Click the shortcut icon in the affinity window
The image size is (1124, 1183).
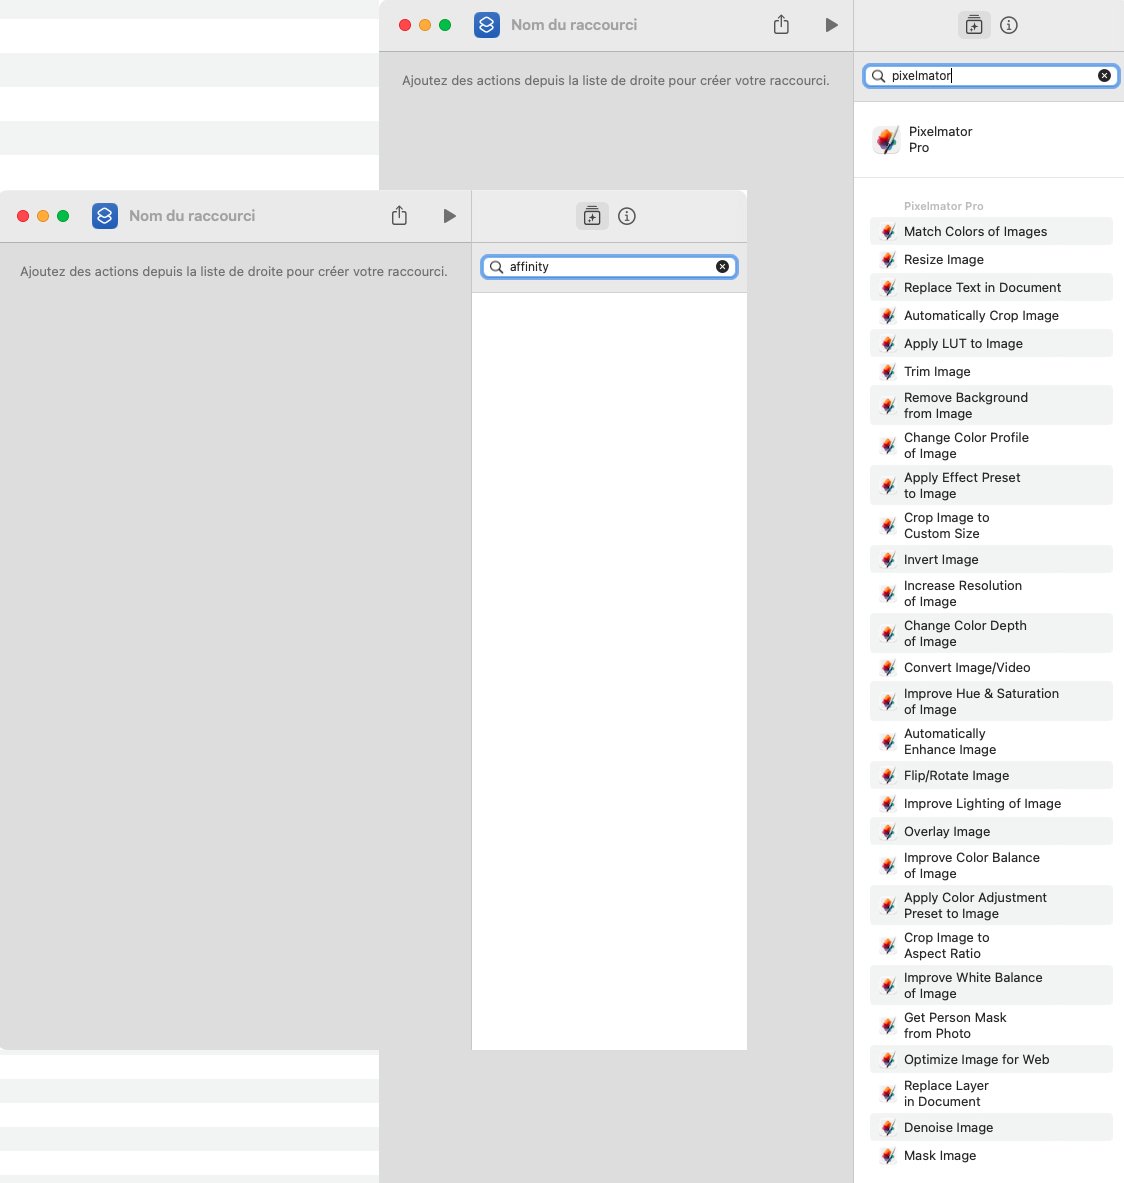click(105, 216)
